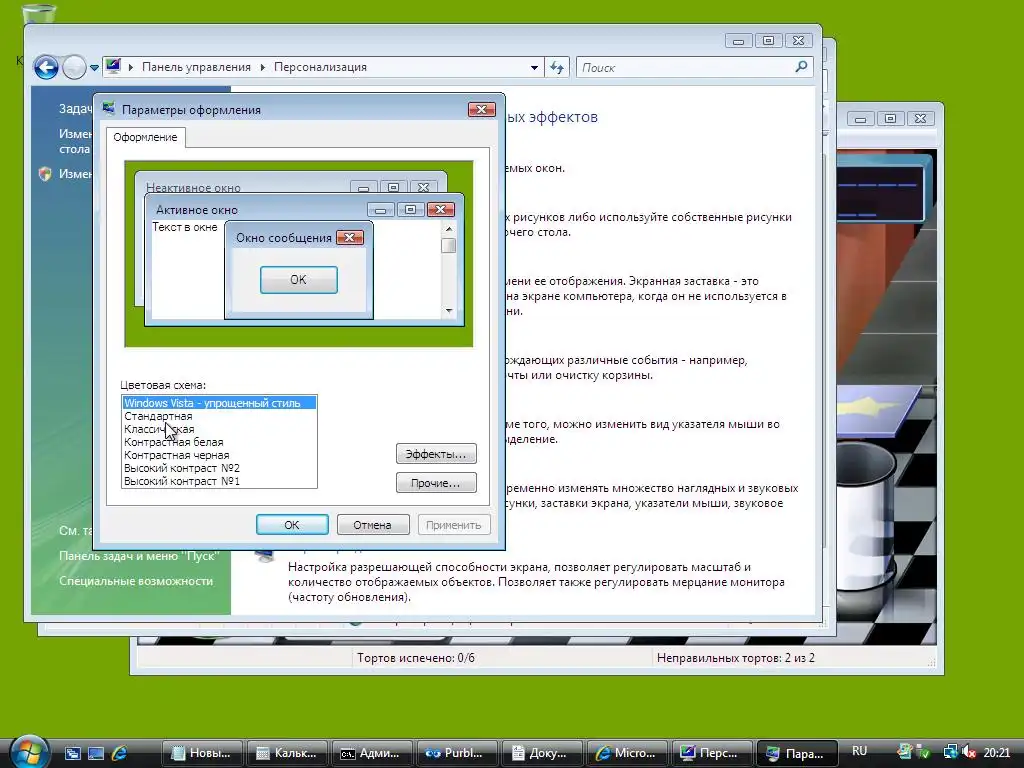Click the display settings icon near bottom

265,556
